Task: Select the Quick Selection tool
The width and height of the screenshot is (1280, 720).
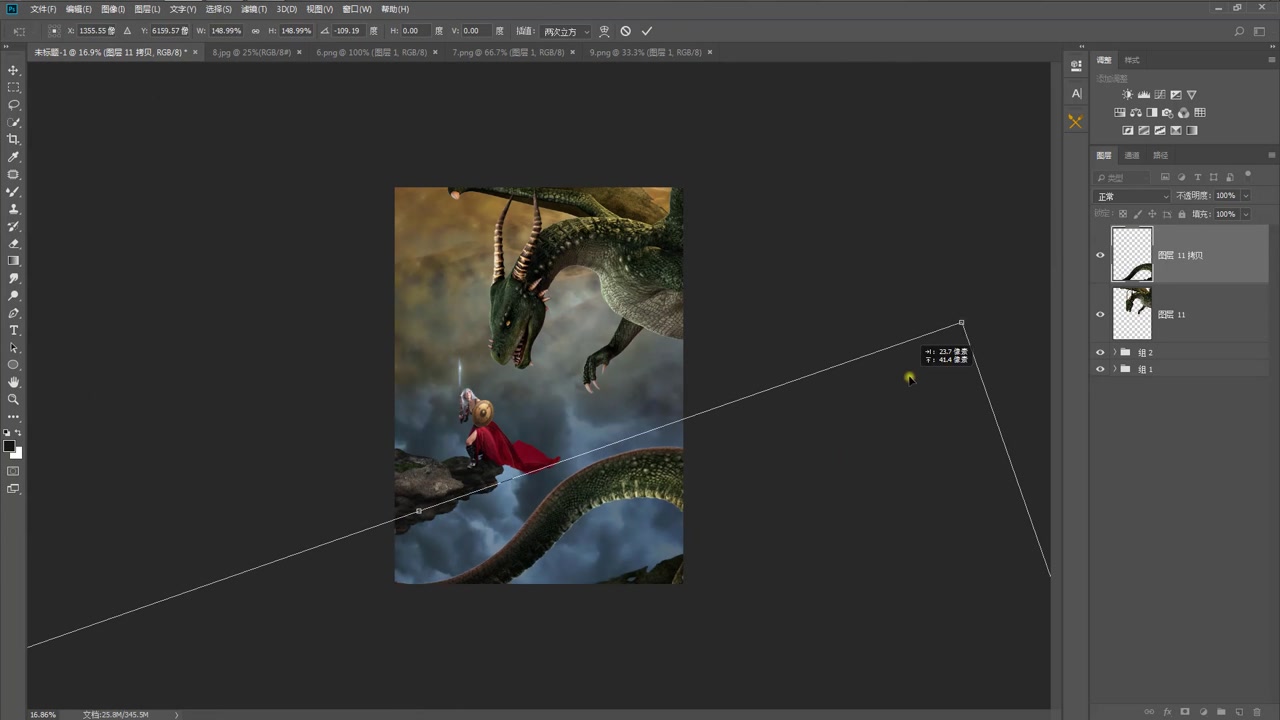Action: pos(14,122)
